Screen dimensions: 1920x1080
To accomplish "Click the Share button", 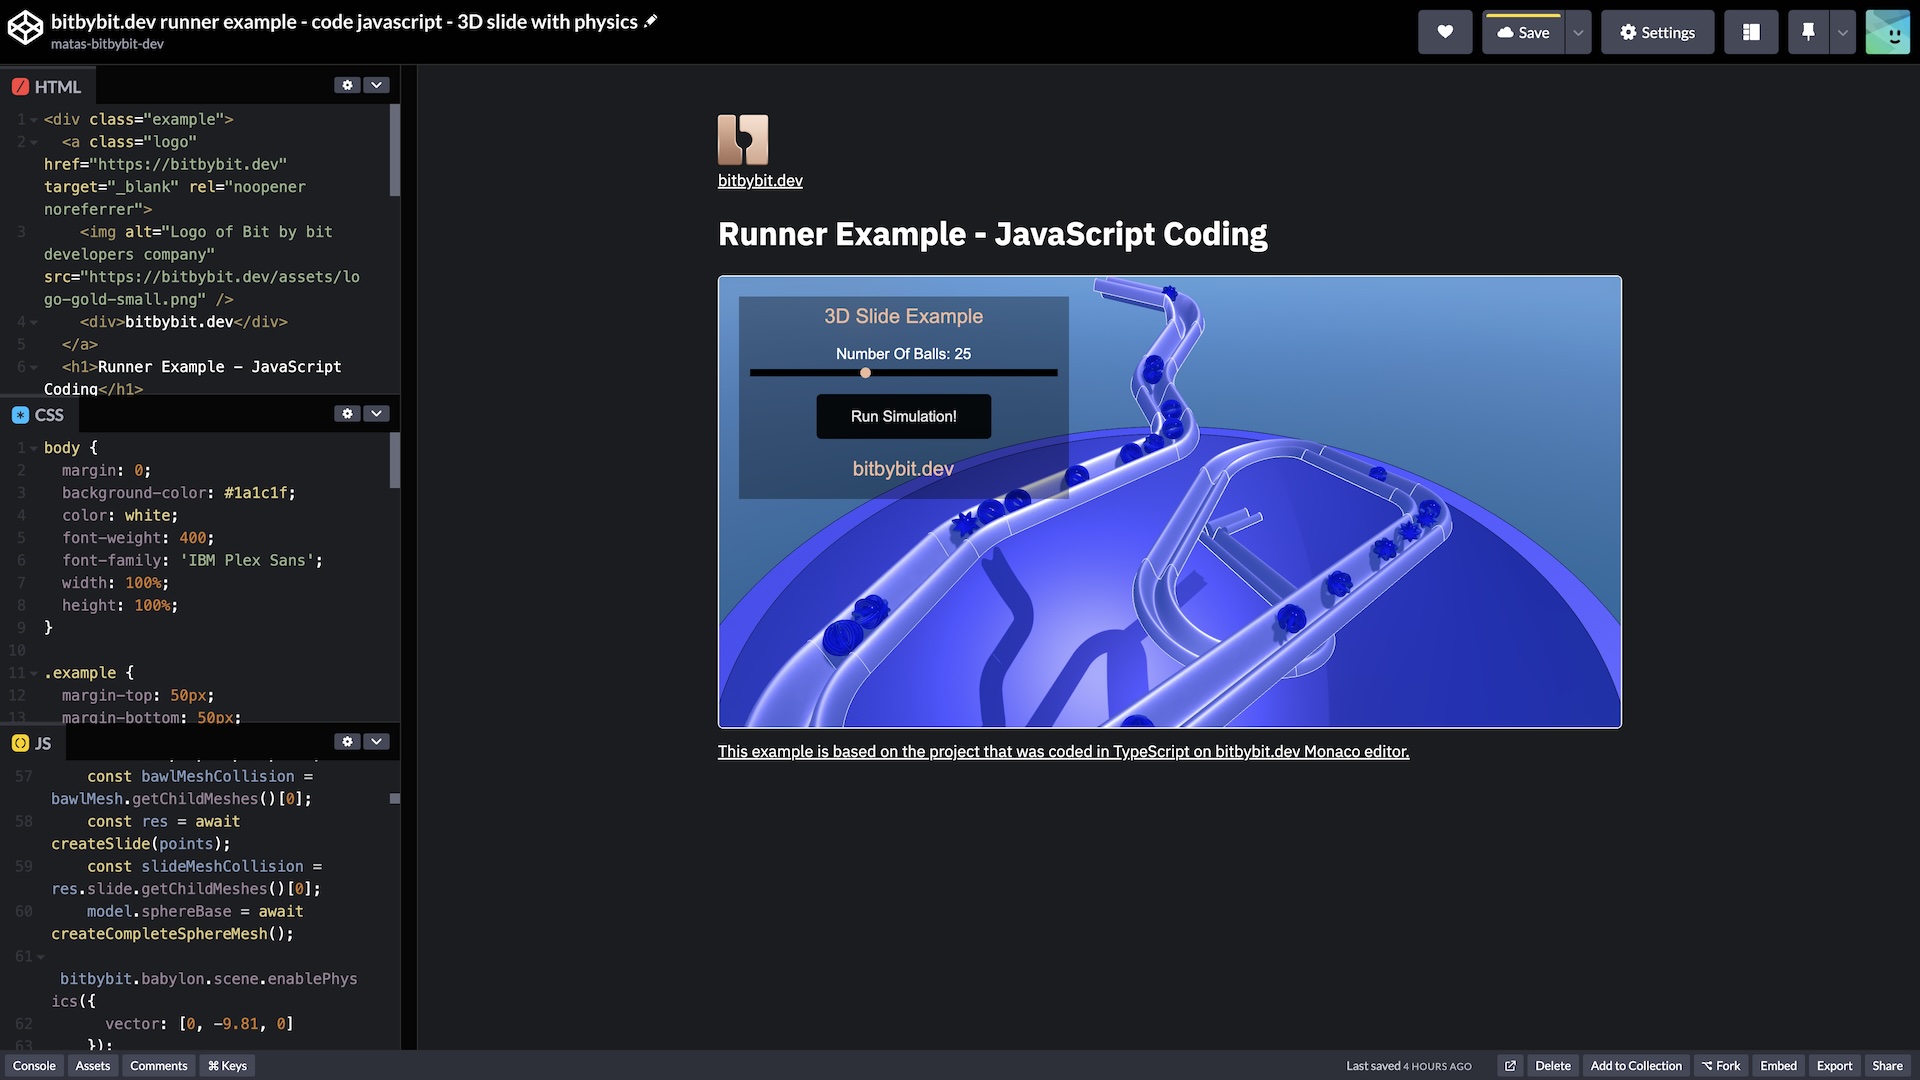I will pyautogui.click(x=1887, y=1066).
